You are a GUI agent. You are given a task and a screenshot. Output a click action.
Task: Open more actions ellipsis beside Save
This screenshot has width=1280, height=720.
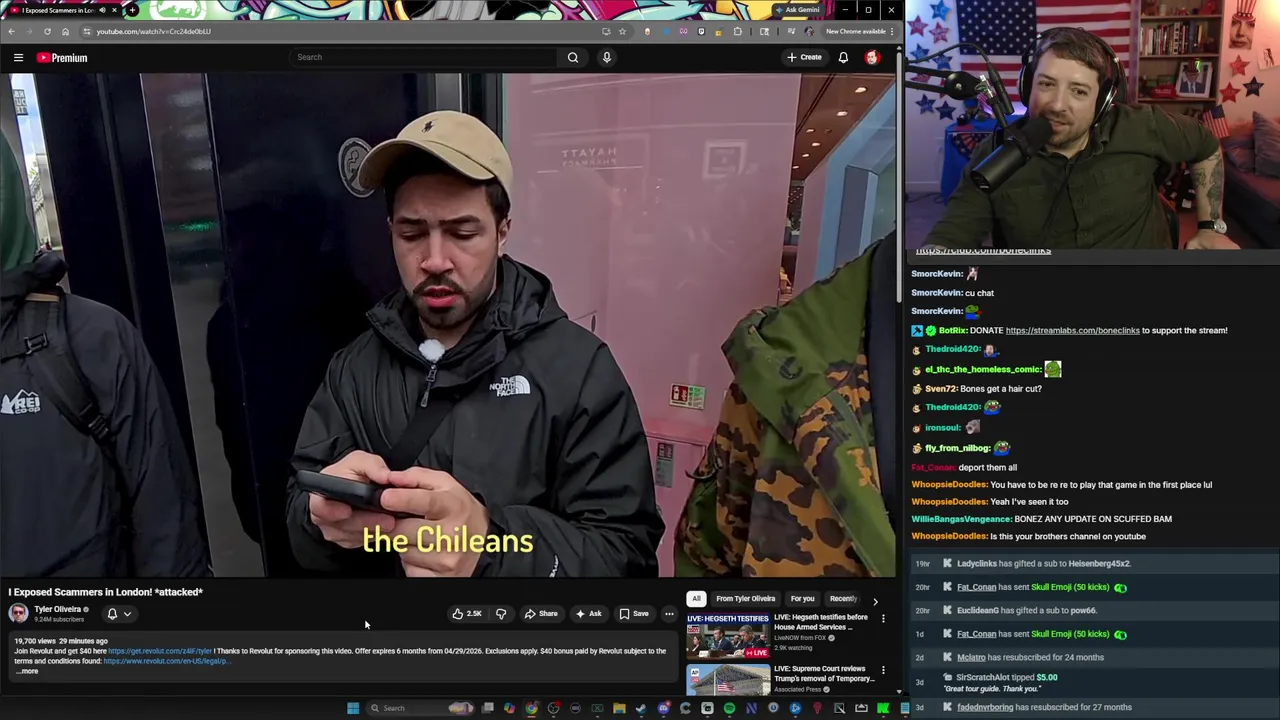(669, 614)
